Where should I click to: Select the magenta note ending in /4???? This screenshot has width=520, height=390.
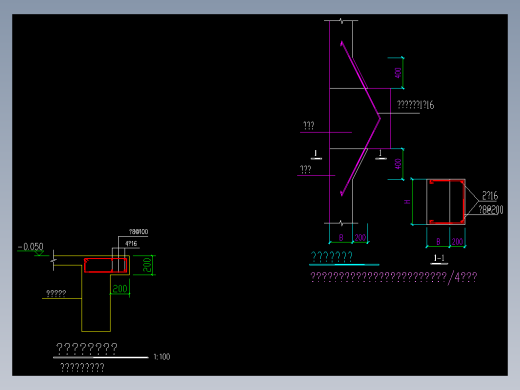(x=394, y=277)
